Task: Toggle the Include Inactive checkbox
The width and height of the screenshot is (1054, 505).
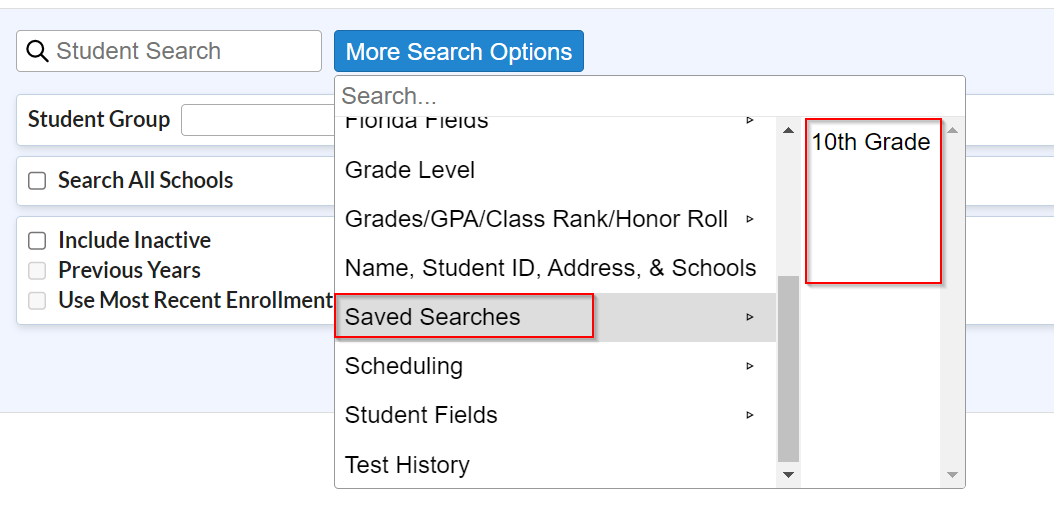Action: pyautogui.click(x=37, y=241)
